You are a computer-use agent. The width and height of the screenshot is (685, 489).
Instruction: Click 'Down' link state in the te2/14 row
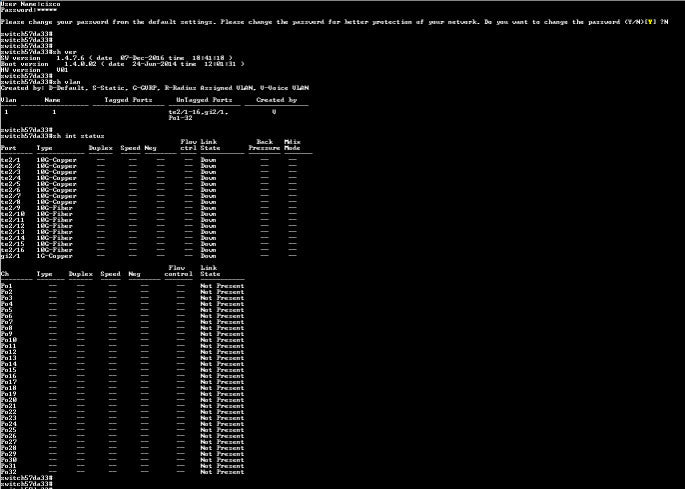pos(208,238)
